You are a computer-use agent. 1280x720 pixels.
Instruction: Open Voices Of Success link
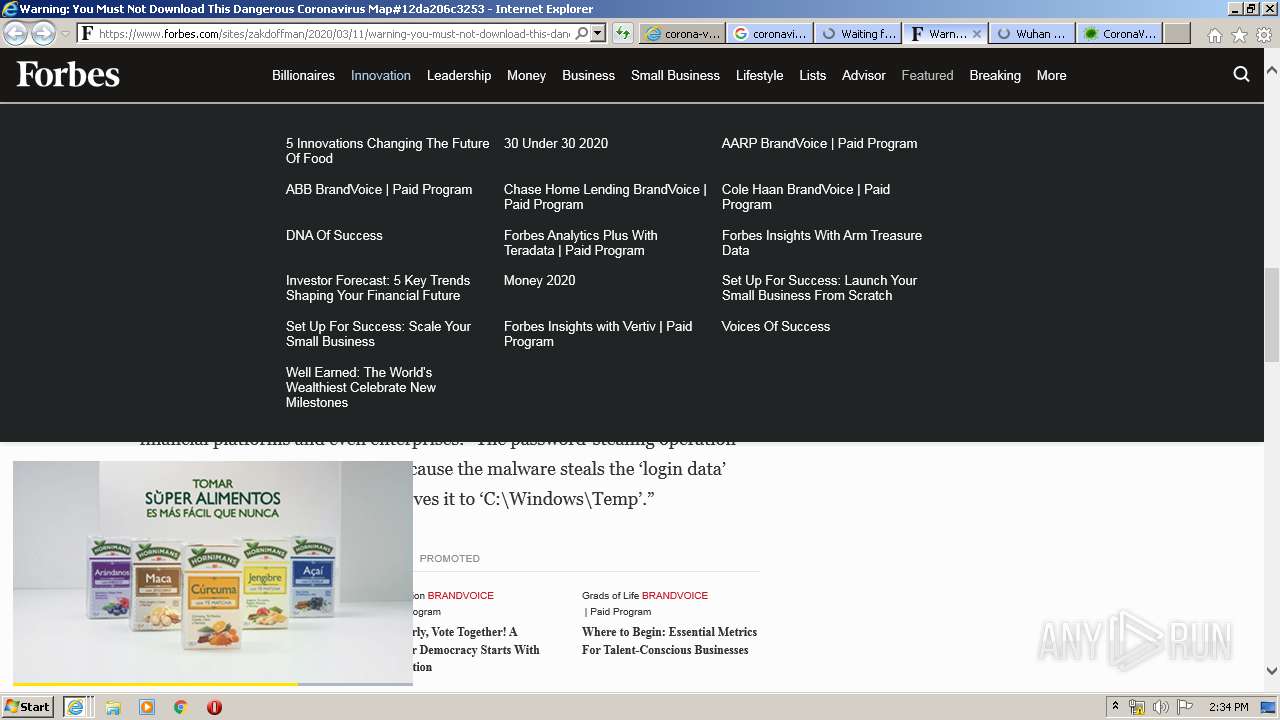click(776, 326)
